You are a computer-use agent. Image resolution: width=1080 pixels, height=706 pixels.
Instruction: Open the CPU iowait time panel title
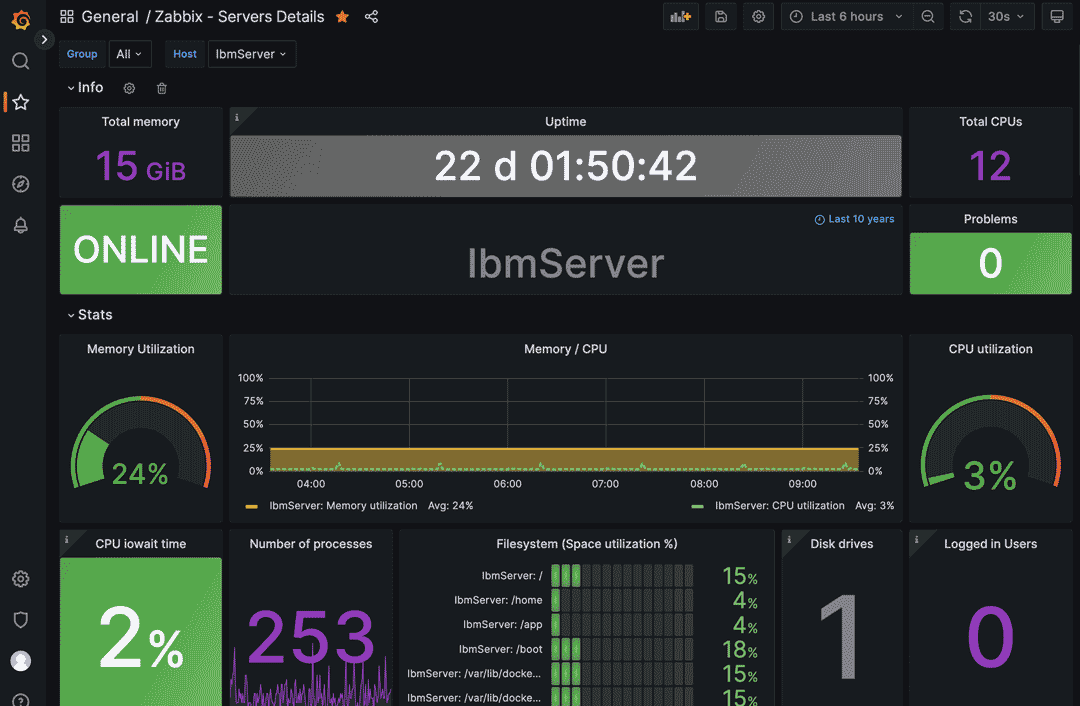click(141, 544)
